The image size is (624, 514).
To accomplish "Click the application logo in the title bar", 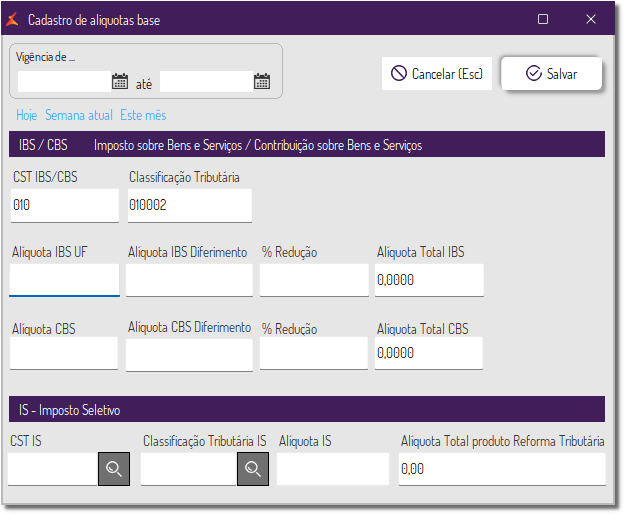I will (13, 19).
